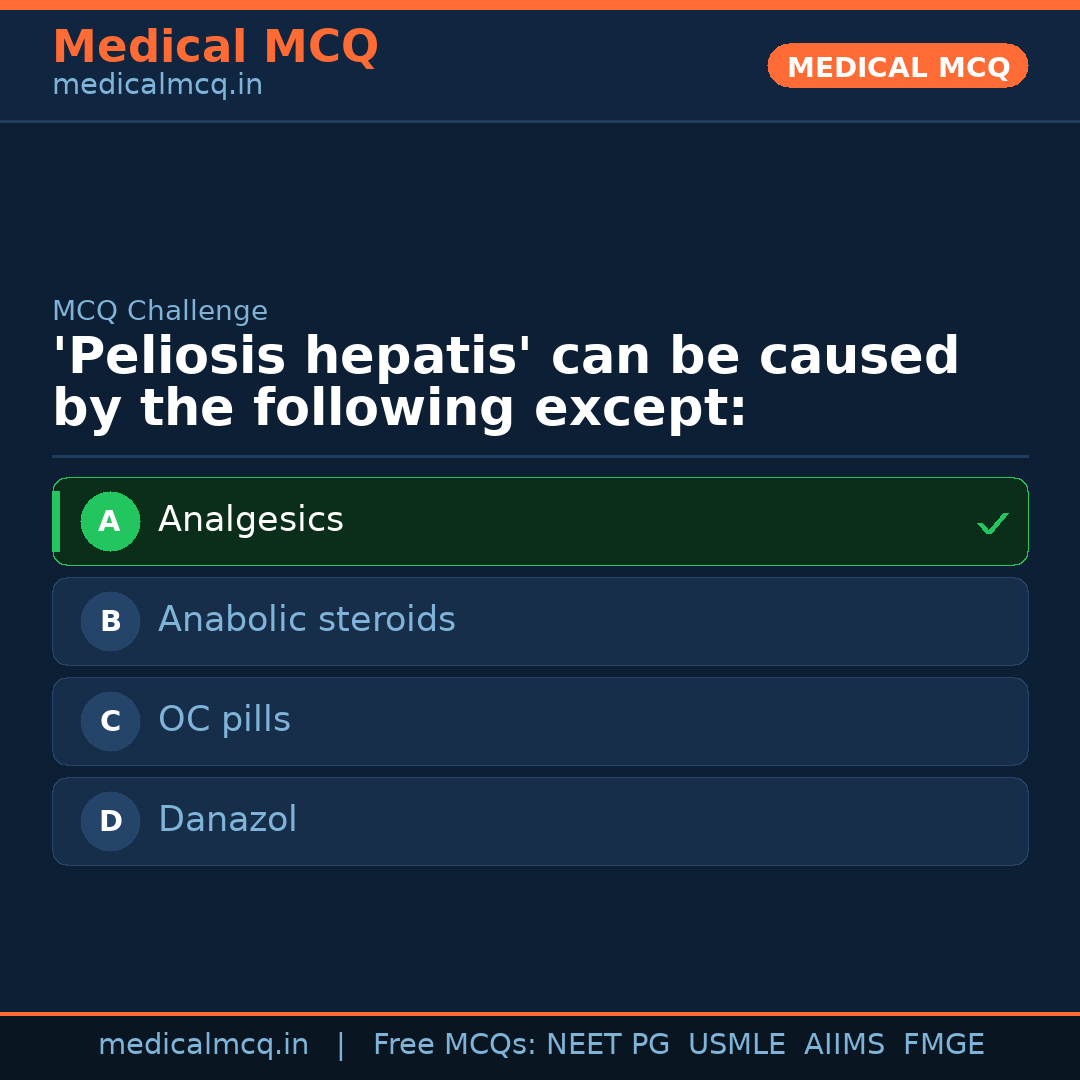The width and height of the screenshot is (1080, 1080).
Task: Click the D option circle badge
Action: 110,821
